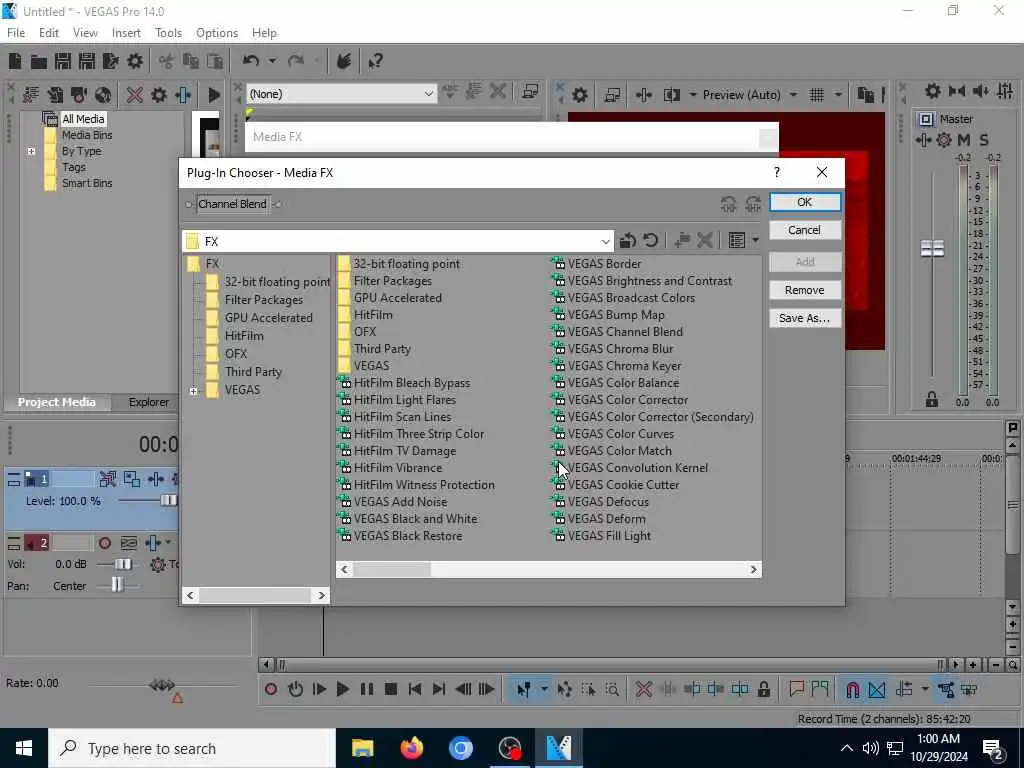1024x768 pixels.
Task: Open the FX folder path dropdown
Action: pos(605,242)
